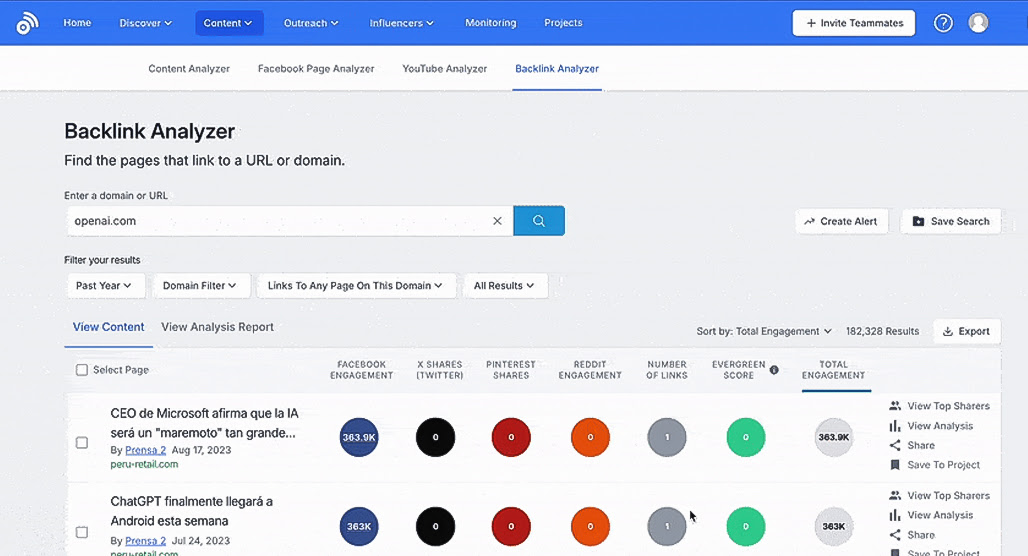1028x556 pixels.
Task: Clear the domain search field with X
Action: 497,221
